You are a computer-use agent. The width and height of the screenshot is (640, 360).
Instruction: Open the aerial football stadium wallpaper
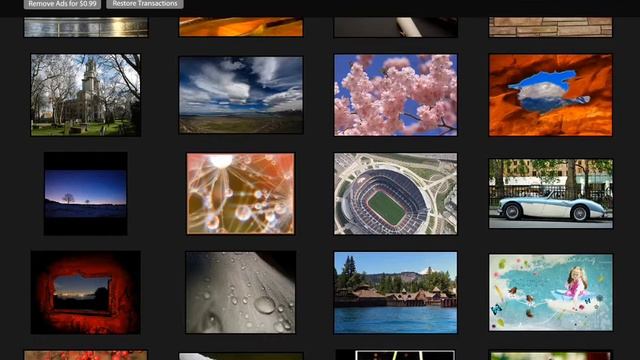tap(396, 193)
